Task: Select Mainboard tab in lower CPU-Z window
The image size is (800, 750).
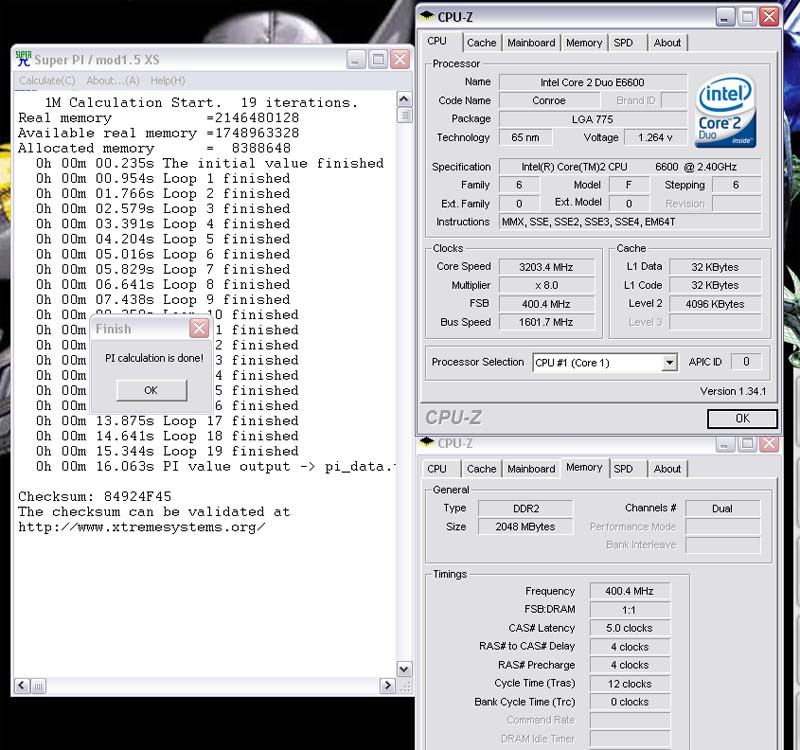Action: (x=531, y=469)
